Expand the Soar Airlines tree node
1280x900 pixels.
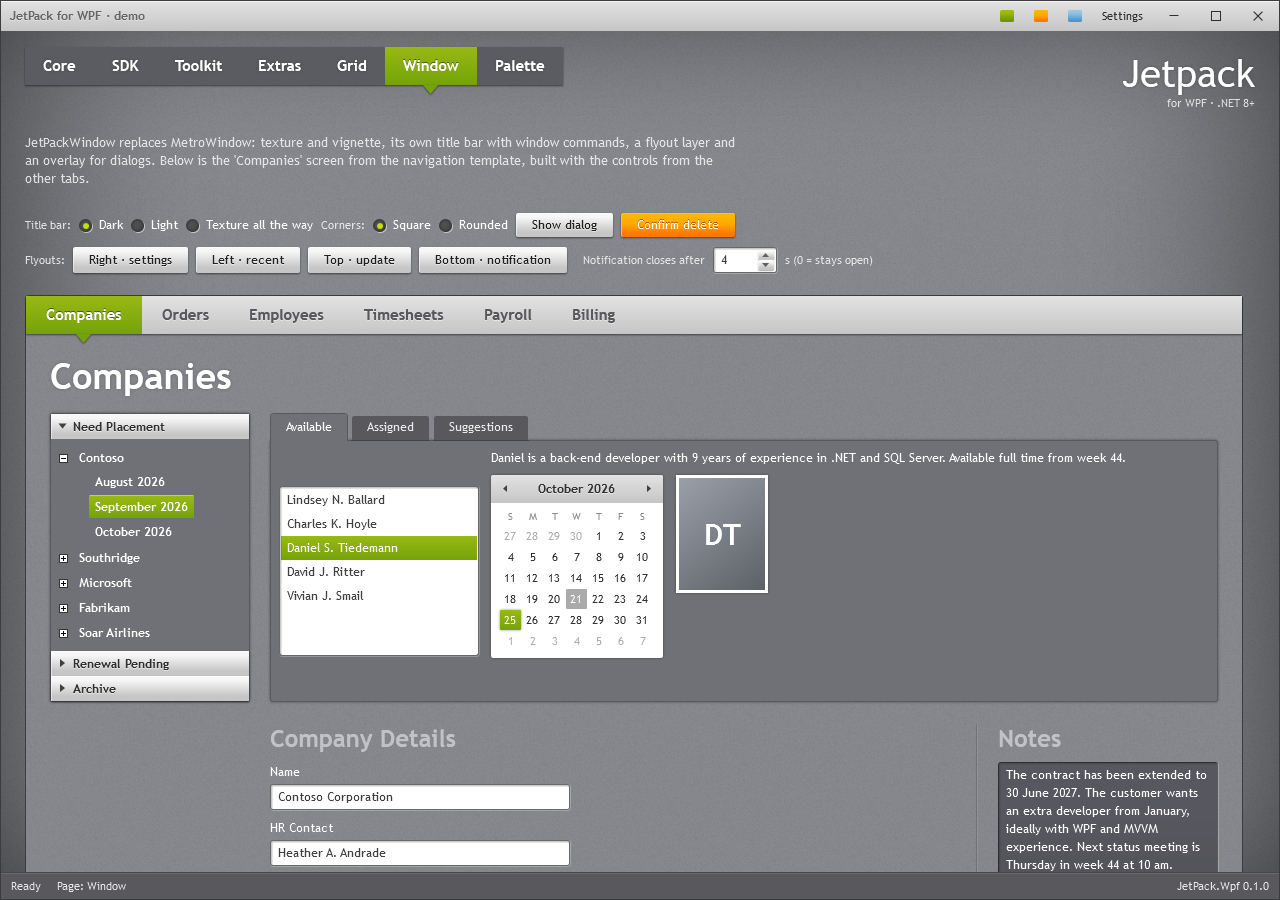coord(64,633)
